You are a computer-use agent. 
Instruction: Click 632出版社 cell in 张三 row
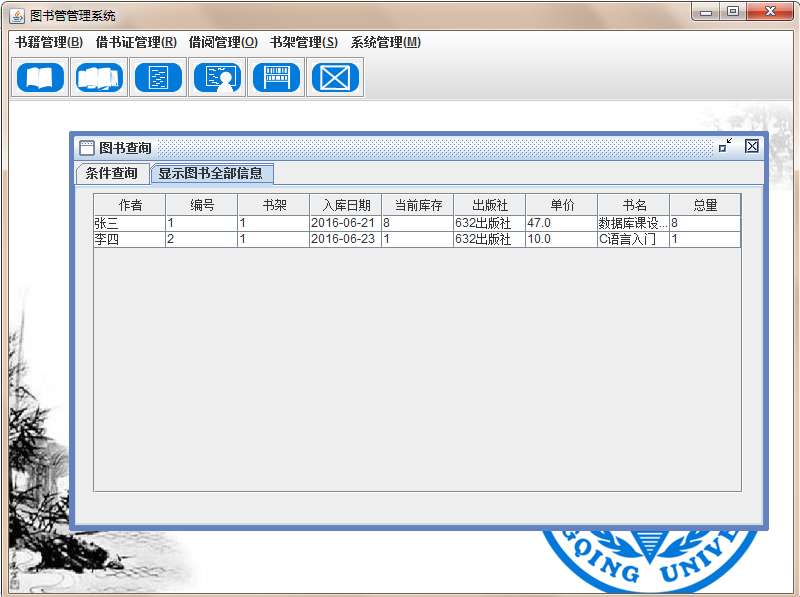(x=489, y=223)
